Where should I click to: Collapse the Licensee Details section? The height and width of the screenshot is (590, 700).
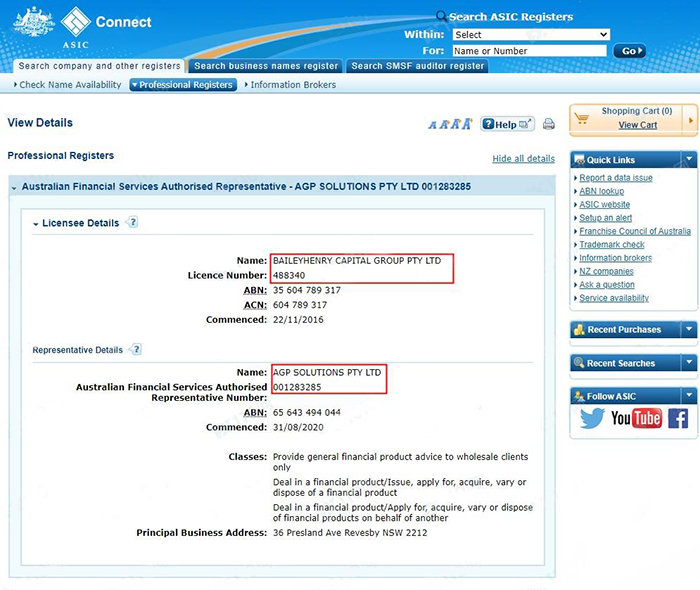tap(36, 224)
